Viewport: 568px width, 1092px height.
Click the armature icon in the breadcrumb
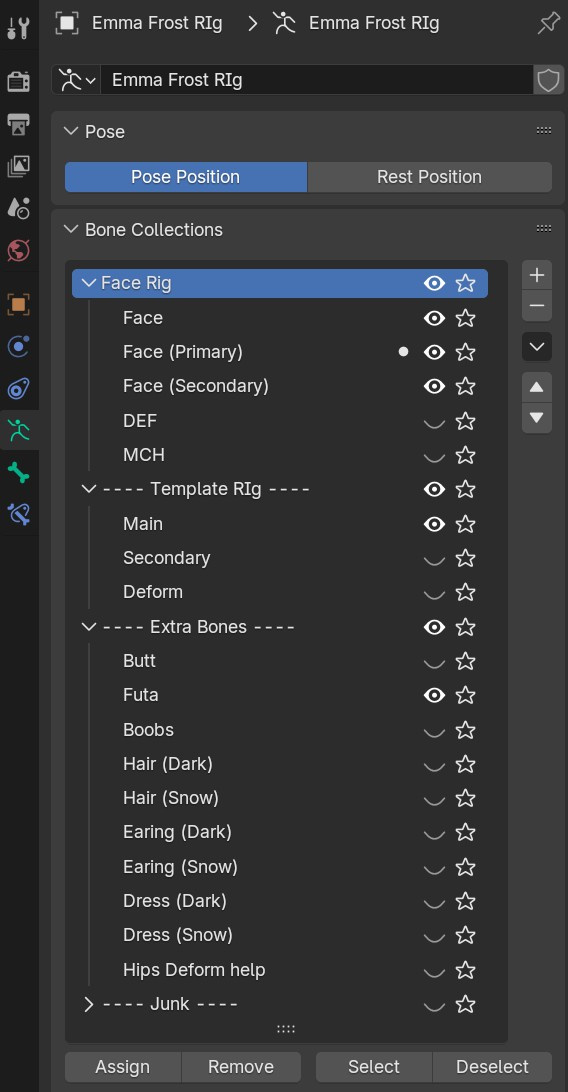(x=284, y=24)
